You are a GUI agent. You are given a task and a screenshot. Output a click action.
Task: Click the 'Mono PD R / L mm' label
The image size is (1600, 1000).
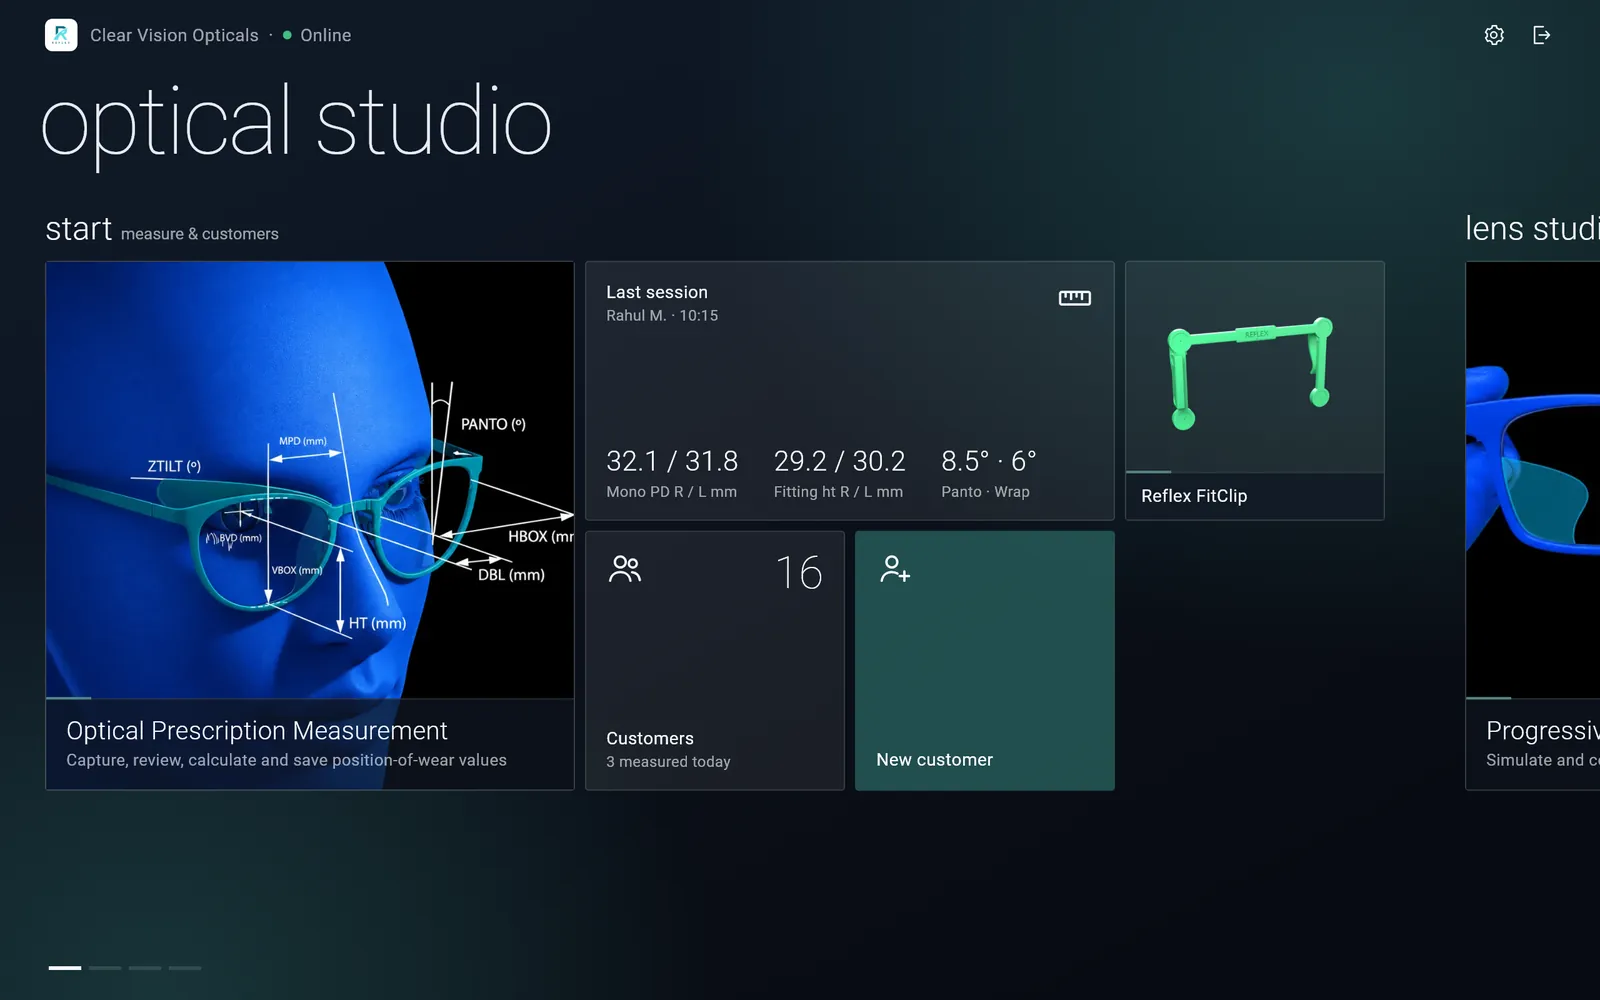coord(671,492)
